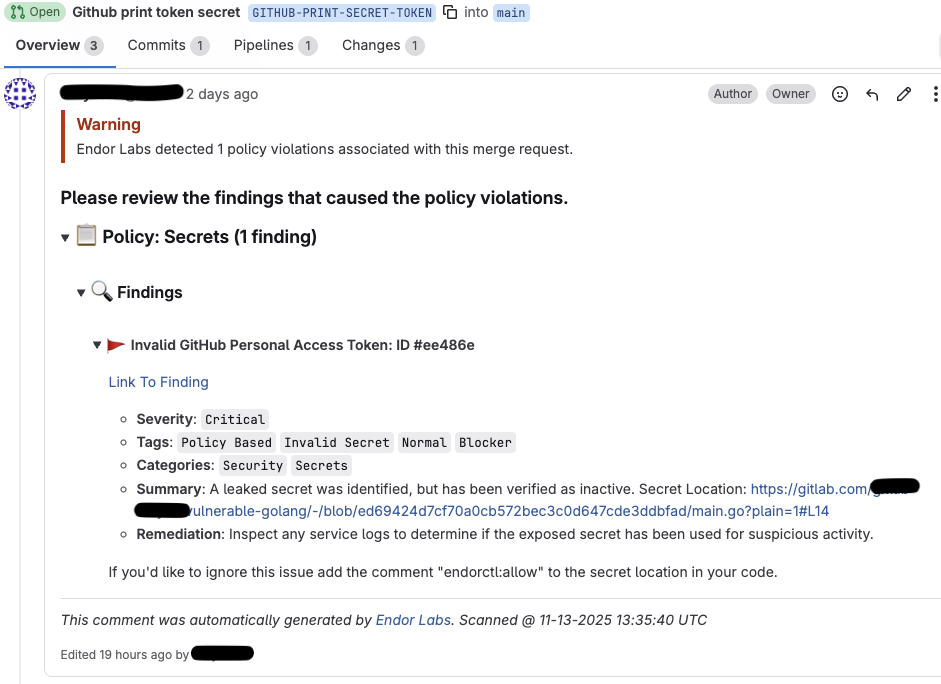The height and width of the screenshot is (684, 941).
Task: Select the Overview tab
Action: click(x=49, y=45)
